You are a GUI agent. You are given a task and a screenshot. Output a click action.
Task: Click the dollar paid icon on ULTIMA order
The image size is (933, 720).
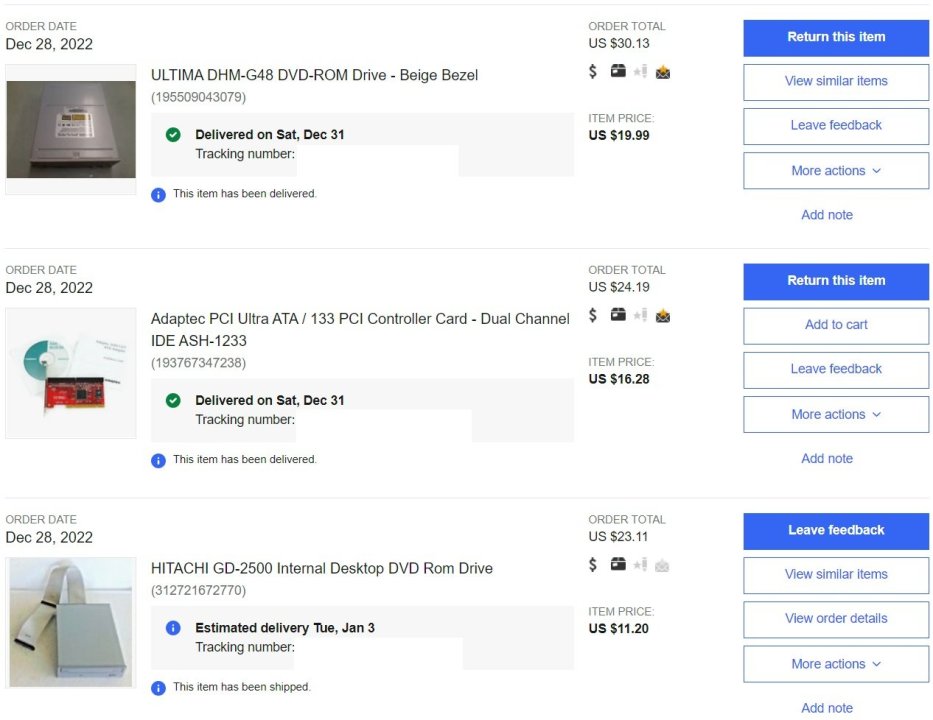[593, 71]
